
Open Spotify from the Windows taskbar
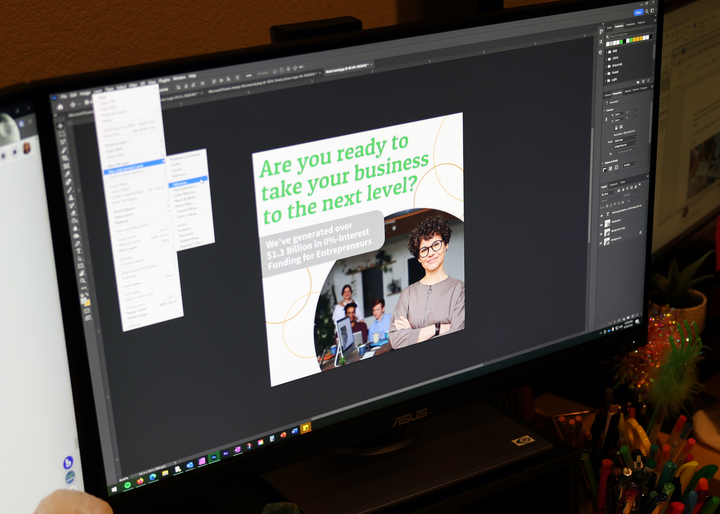pyautogui.click(x=128, y=485)
